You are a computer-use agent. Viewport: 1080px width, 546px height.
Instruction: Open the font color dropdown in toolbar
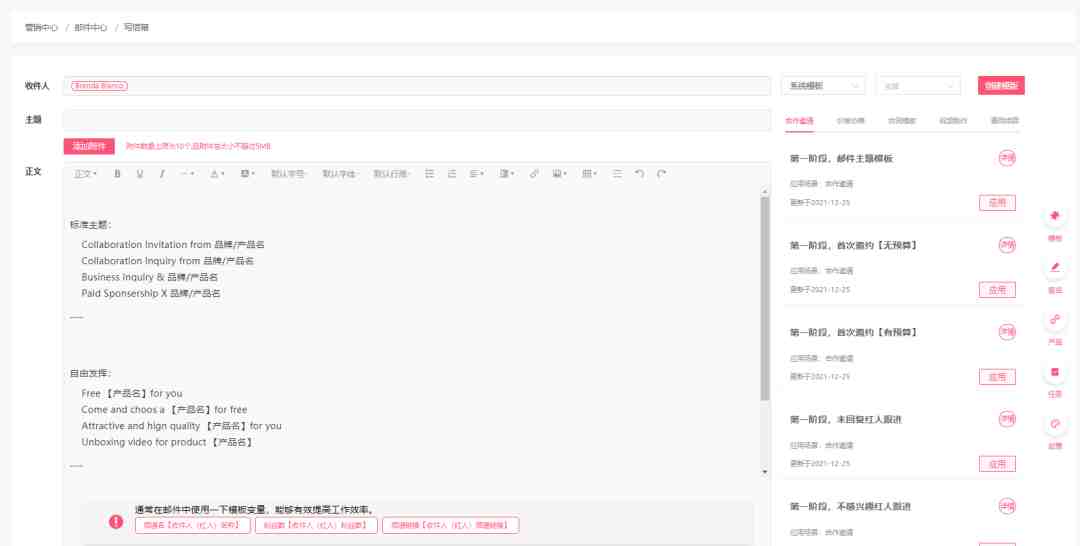tap(217, 174)
